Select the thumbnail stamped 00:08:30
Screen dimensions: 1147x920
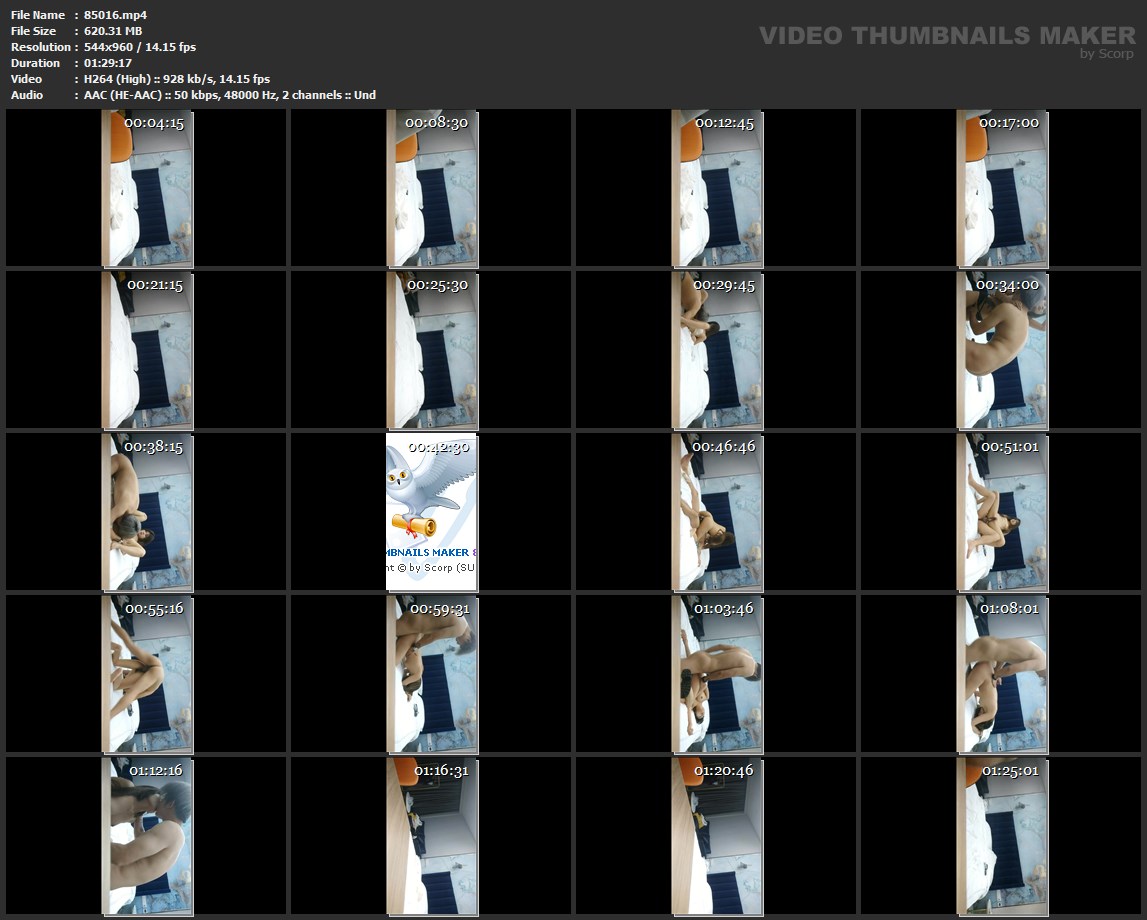(432, 190)
